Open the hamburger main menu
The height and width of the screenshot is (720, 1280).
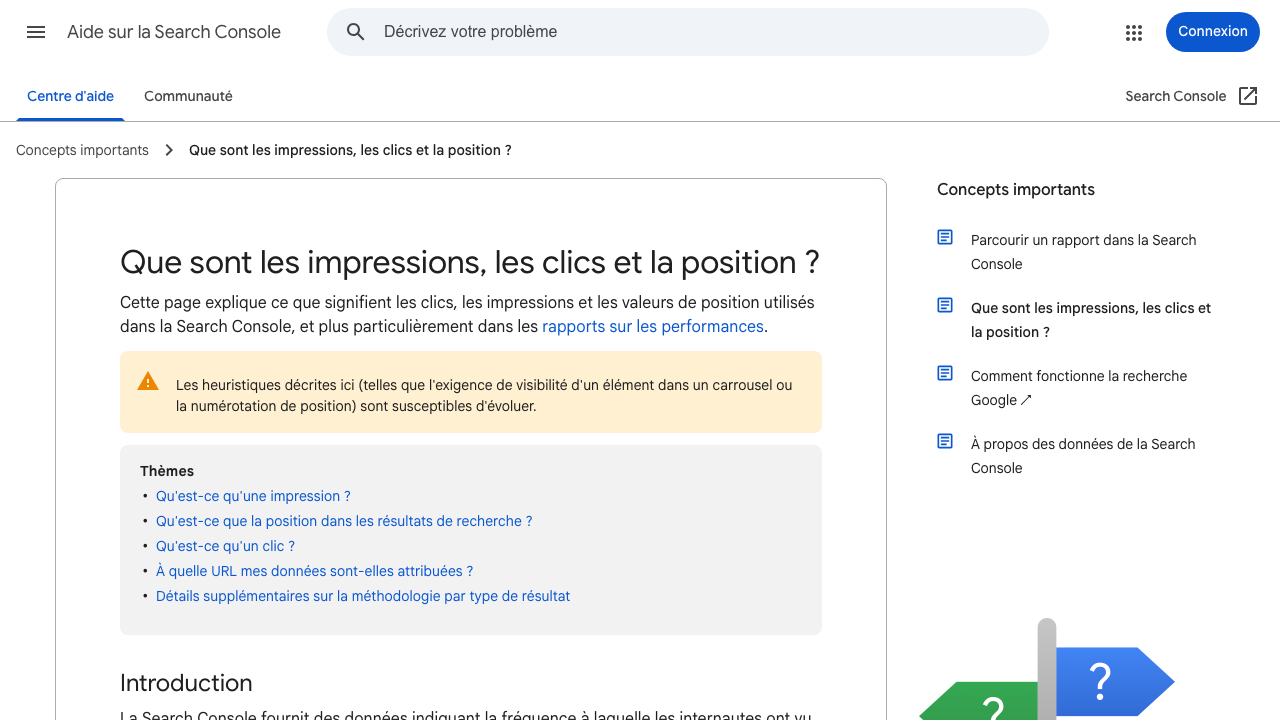(x=36, y=32)
